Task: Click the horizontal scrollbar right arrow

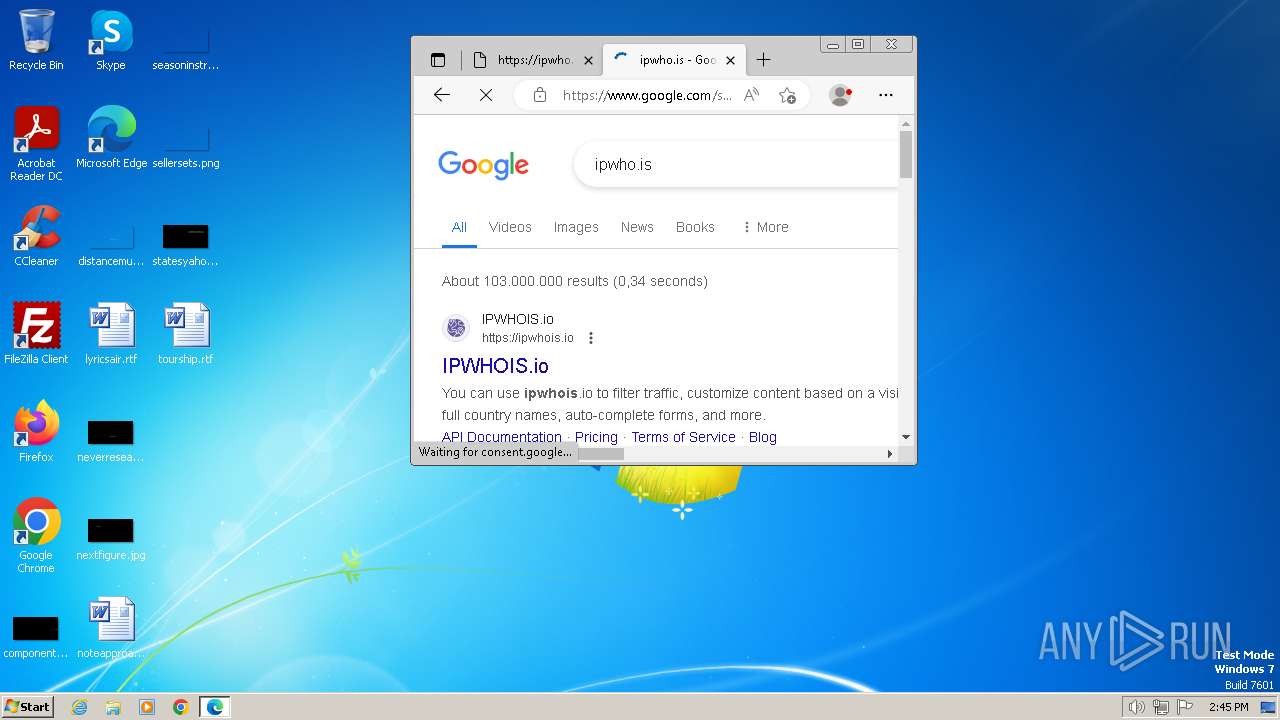Action: pos(890,454)
